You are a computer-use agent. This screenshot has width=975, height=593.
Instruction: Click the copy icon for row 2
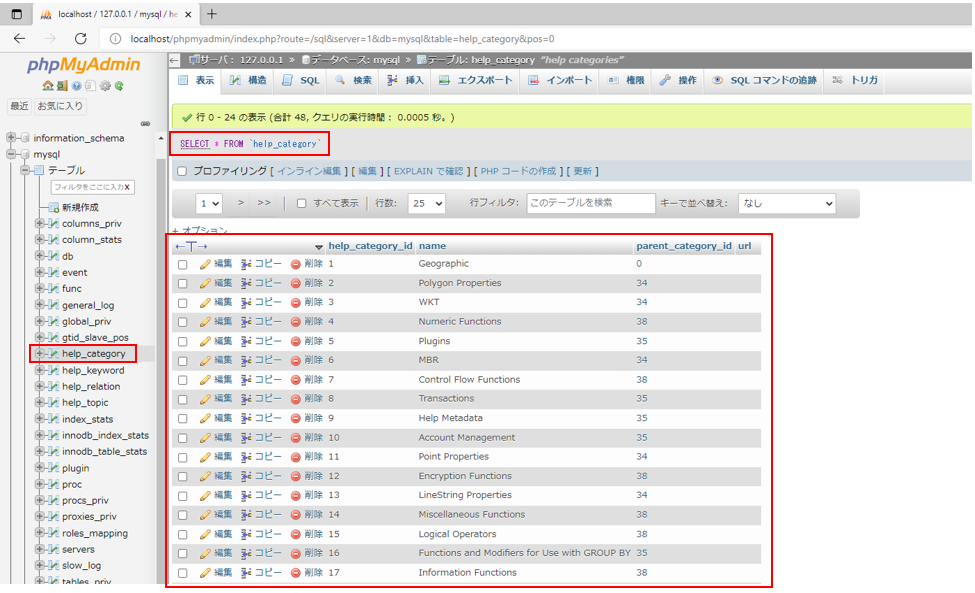point(246,283)
